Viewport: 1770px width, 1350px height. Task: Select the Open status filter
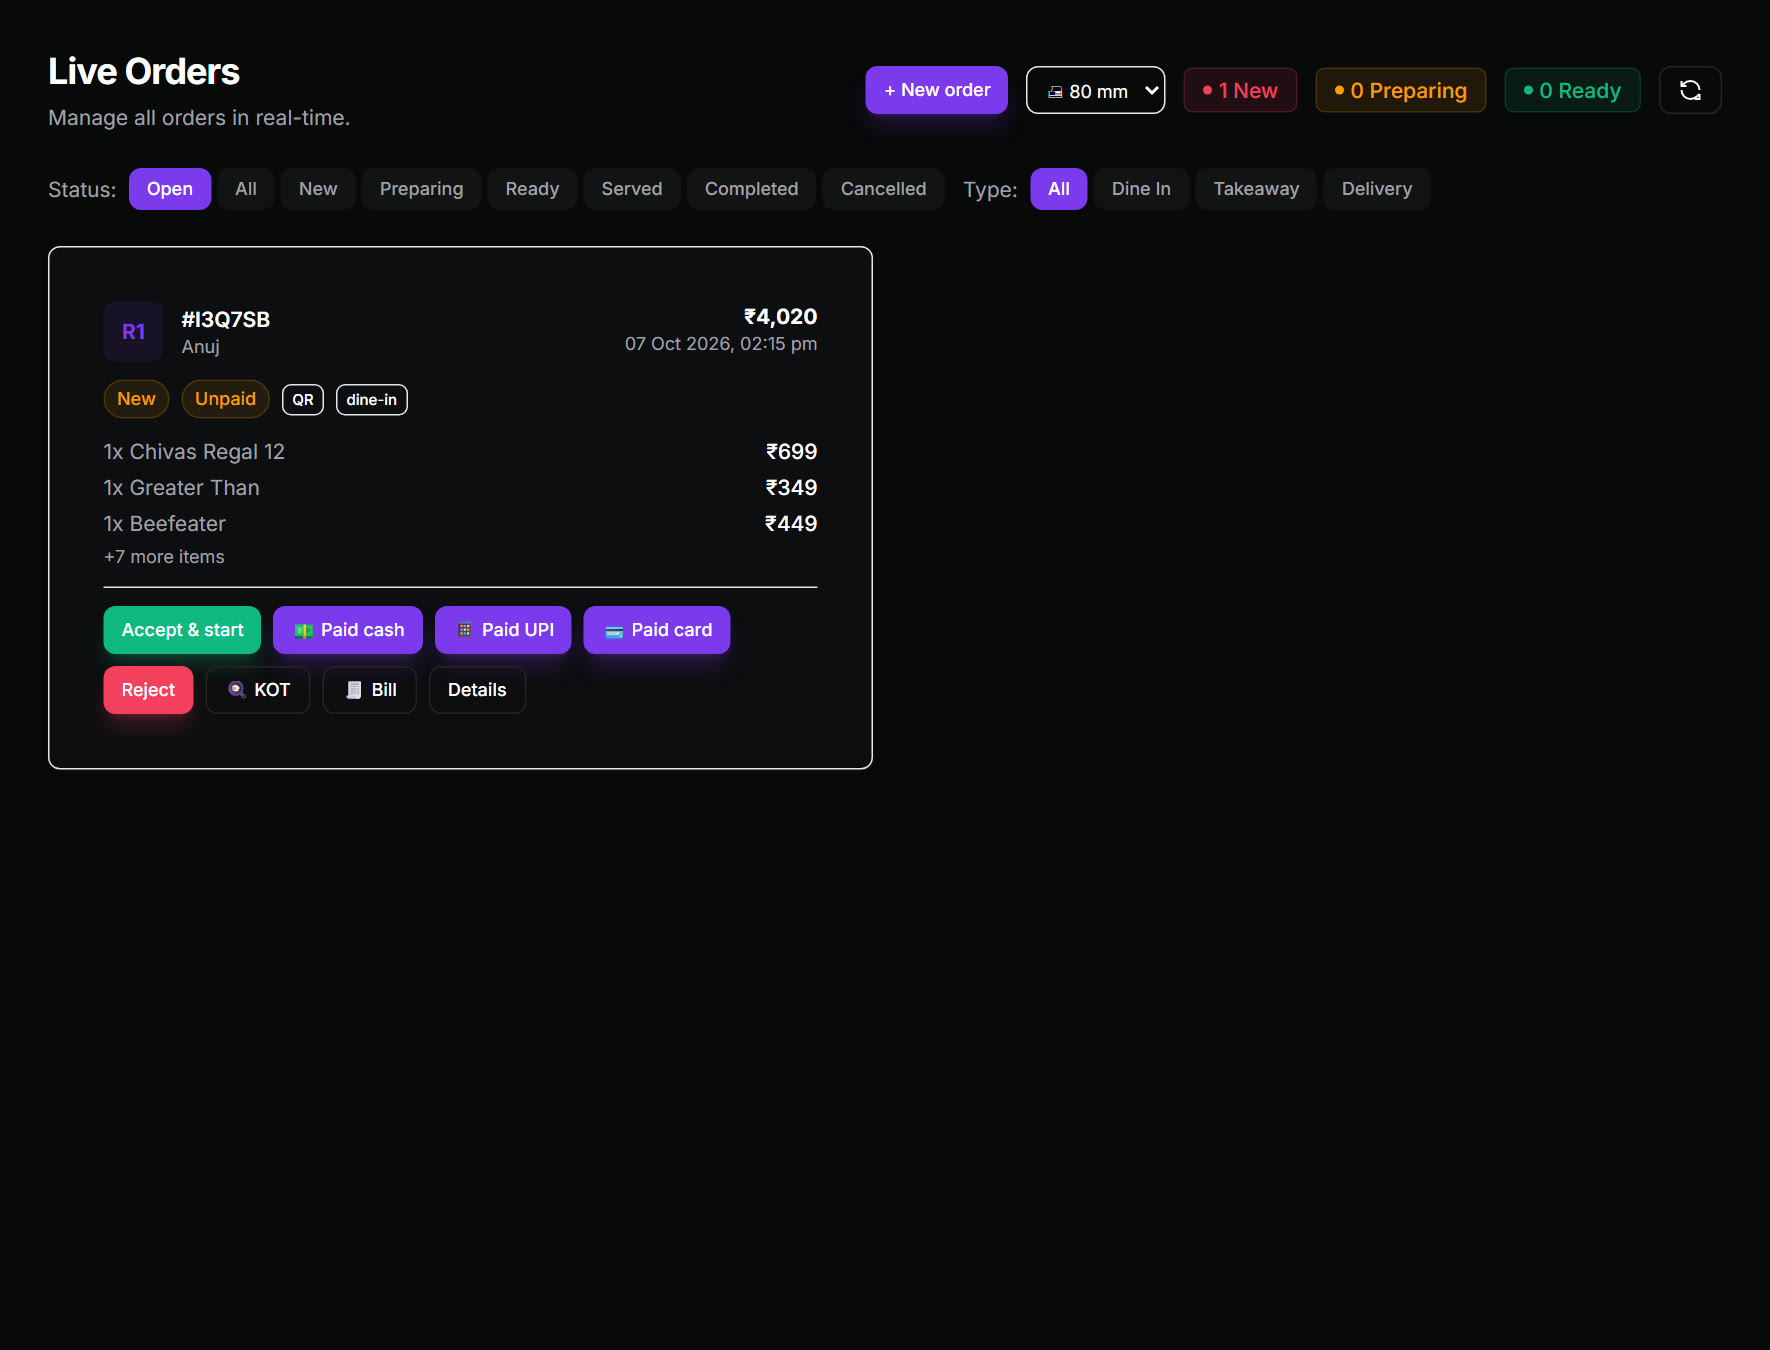coord(170,189)
